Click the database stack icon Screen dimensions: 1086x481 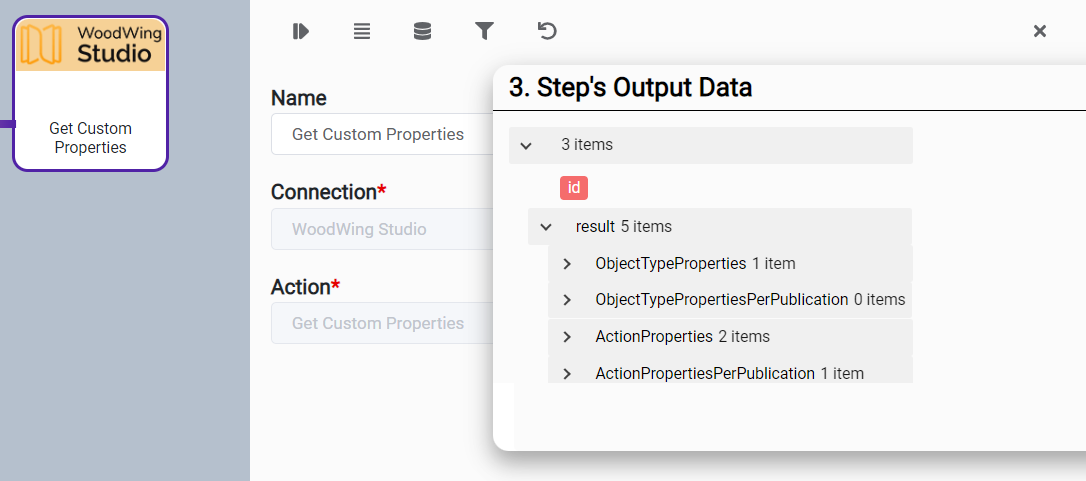pos(423,31)
